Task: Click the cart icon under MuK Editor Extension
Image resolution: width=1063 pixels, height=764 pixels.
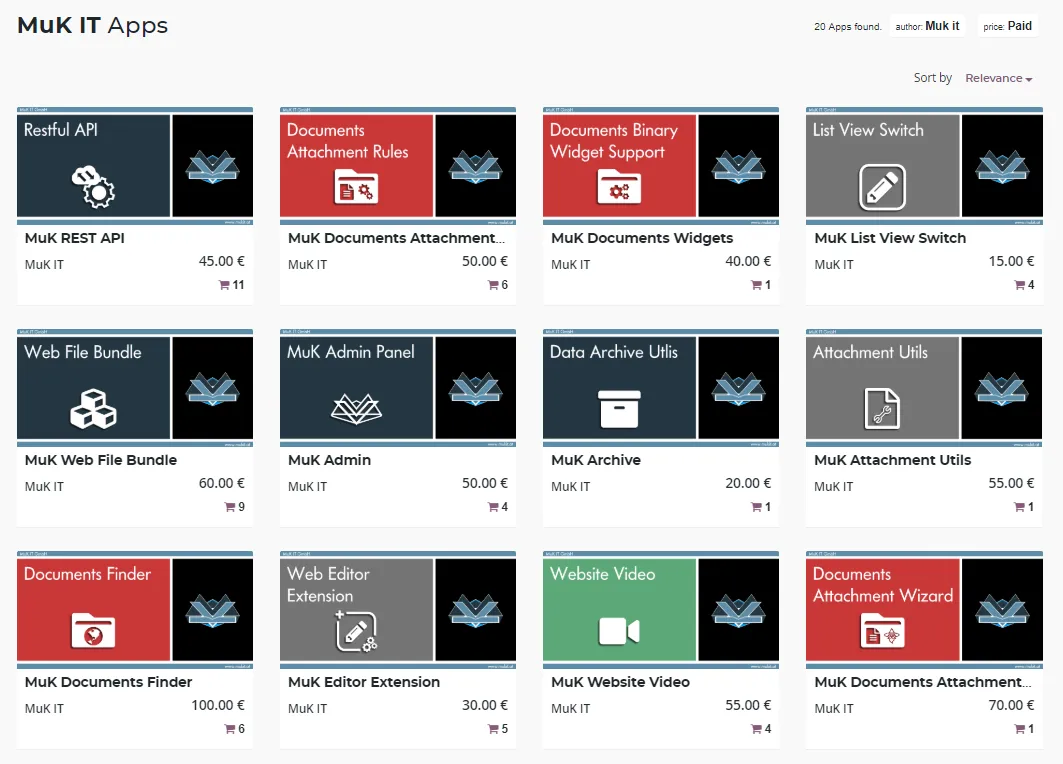Action: [x=493, y=729]
